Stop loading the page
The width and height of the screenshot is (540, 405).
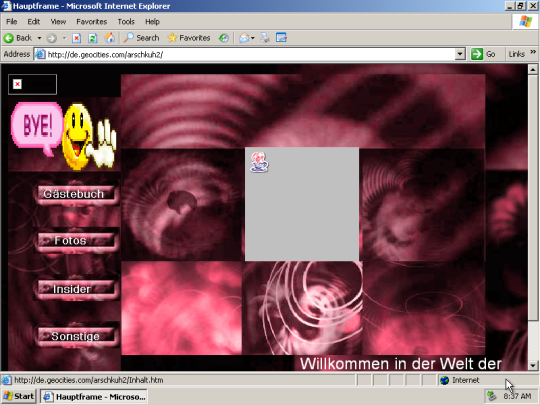pyautogui.click(x=76, y=38)
